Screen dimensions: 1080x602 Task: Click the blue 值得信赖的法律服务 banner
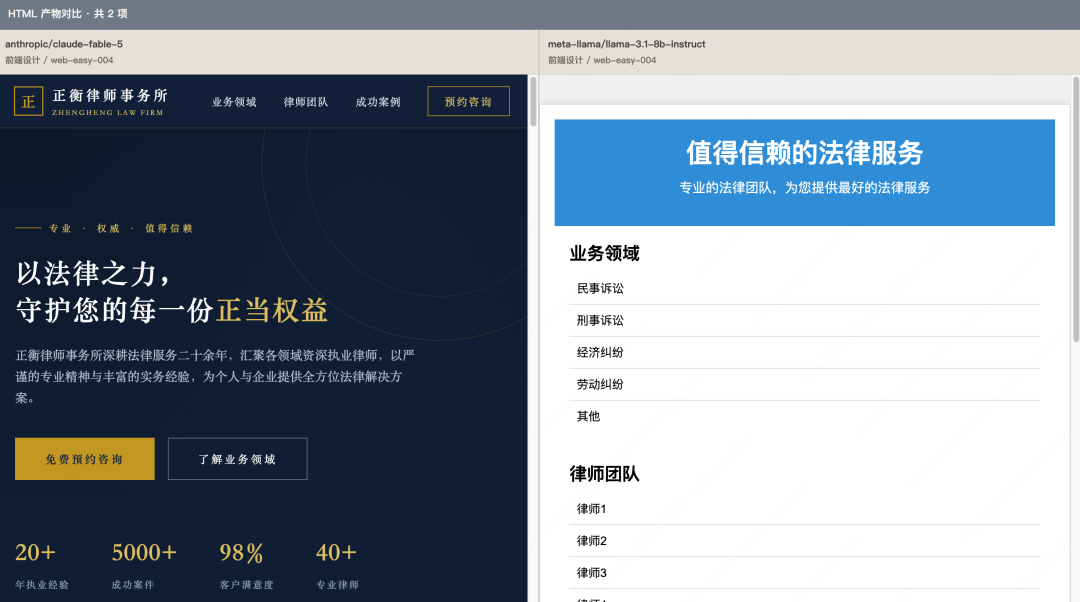click(x=804, y=172)
